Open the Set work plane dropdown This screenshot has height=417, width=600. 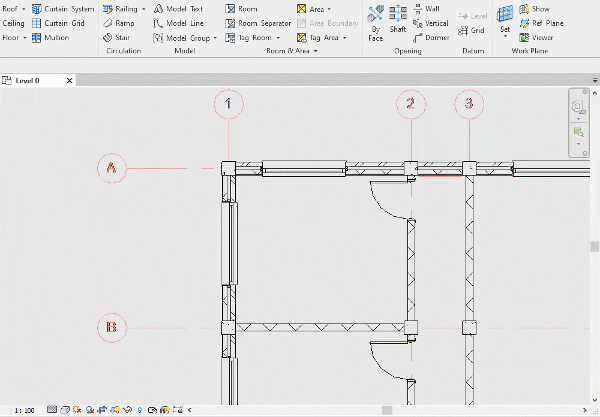point(505,36)
